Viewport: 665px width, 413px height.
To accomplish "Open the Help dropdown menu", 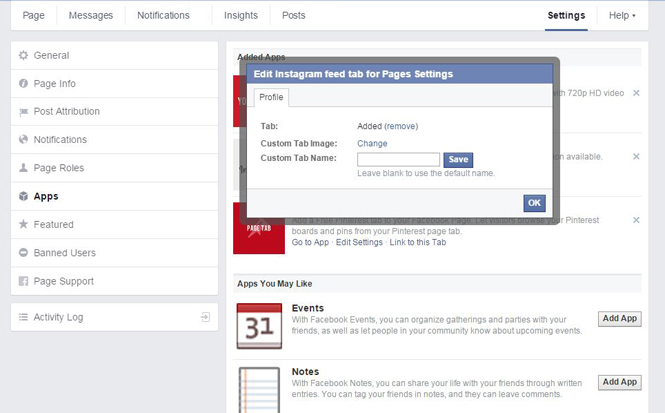I will (622, 15).
